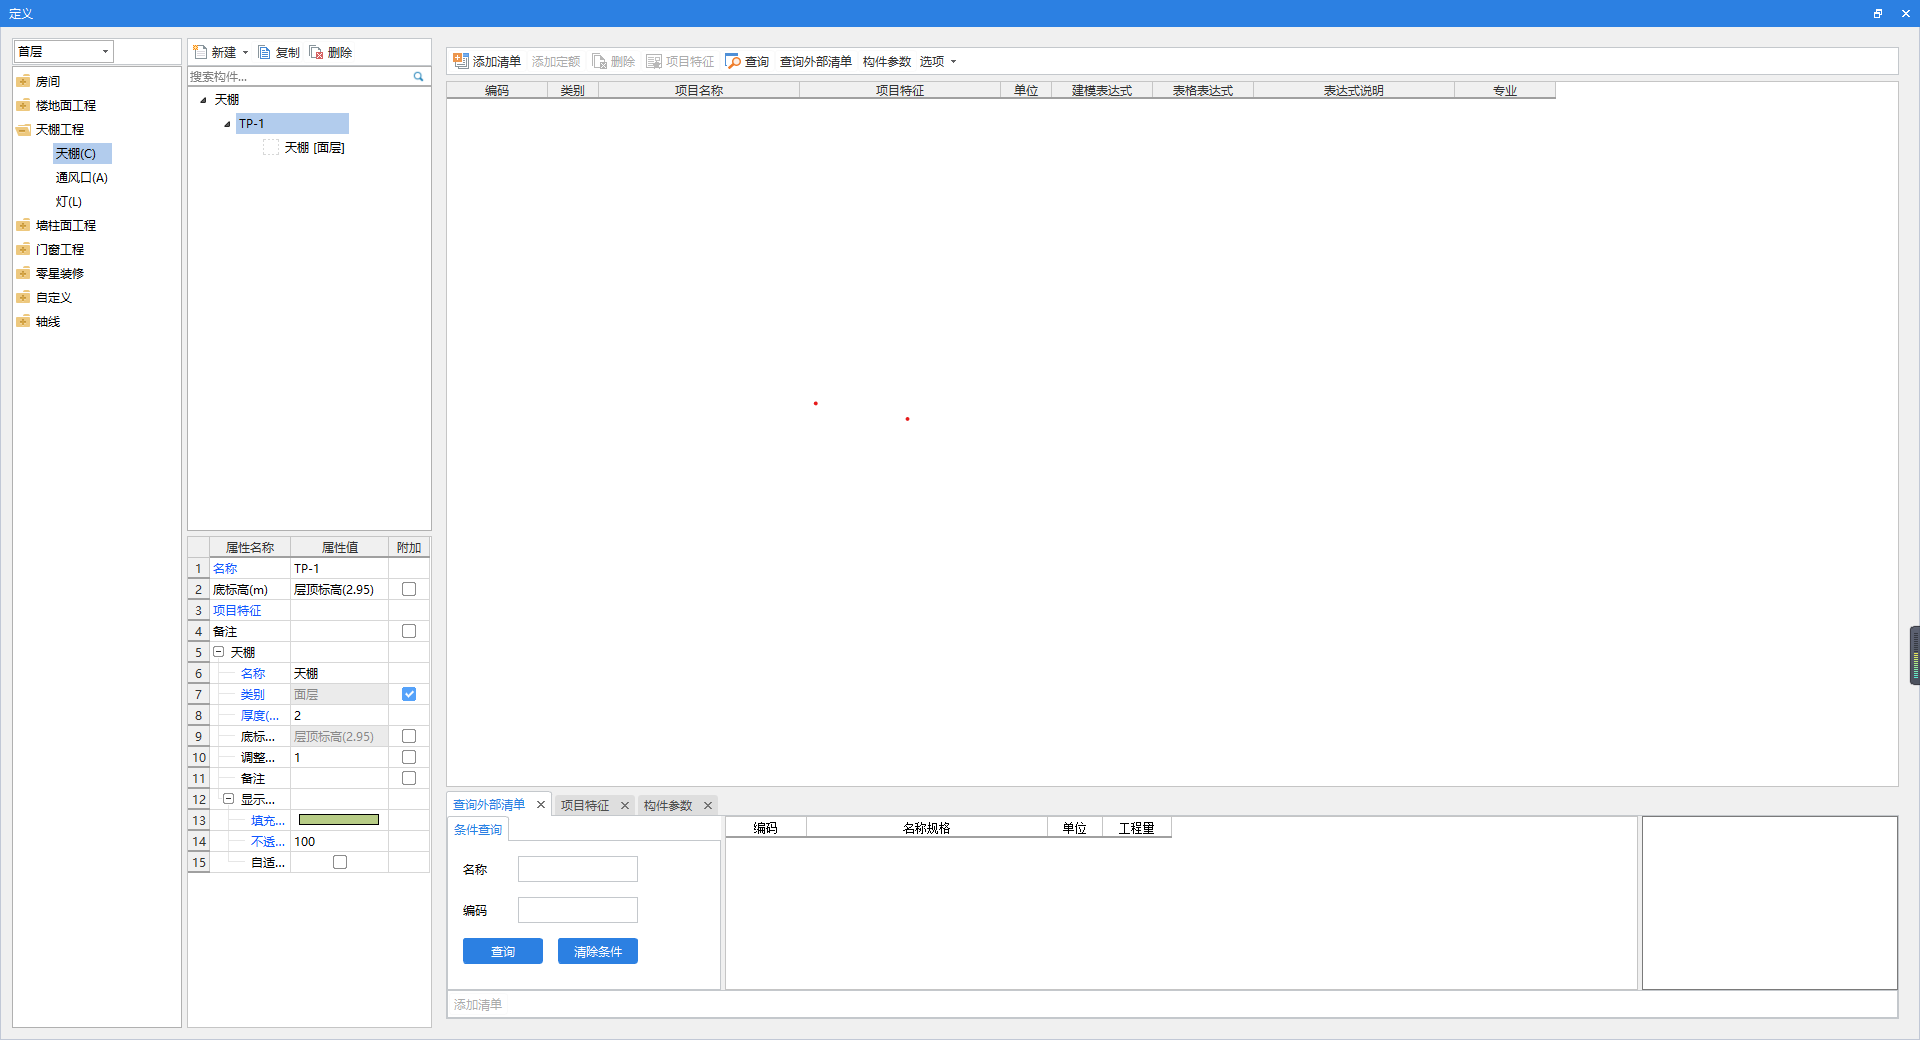Screen dimensions: 1920x1040
Task: Select 天棚(C) in the category tree
Action: click(x=82, y=153)
